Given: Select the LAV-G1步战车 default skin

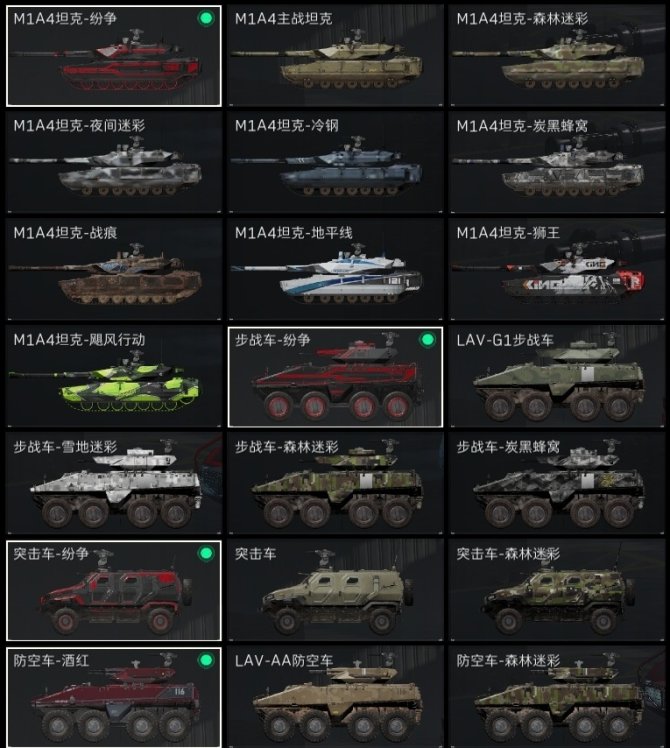Looking at the screenshot, I should point(557,377).
